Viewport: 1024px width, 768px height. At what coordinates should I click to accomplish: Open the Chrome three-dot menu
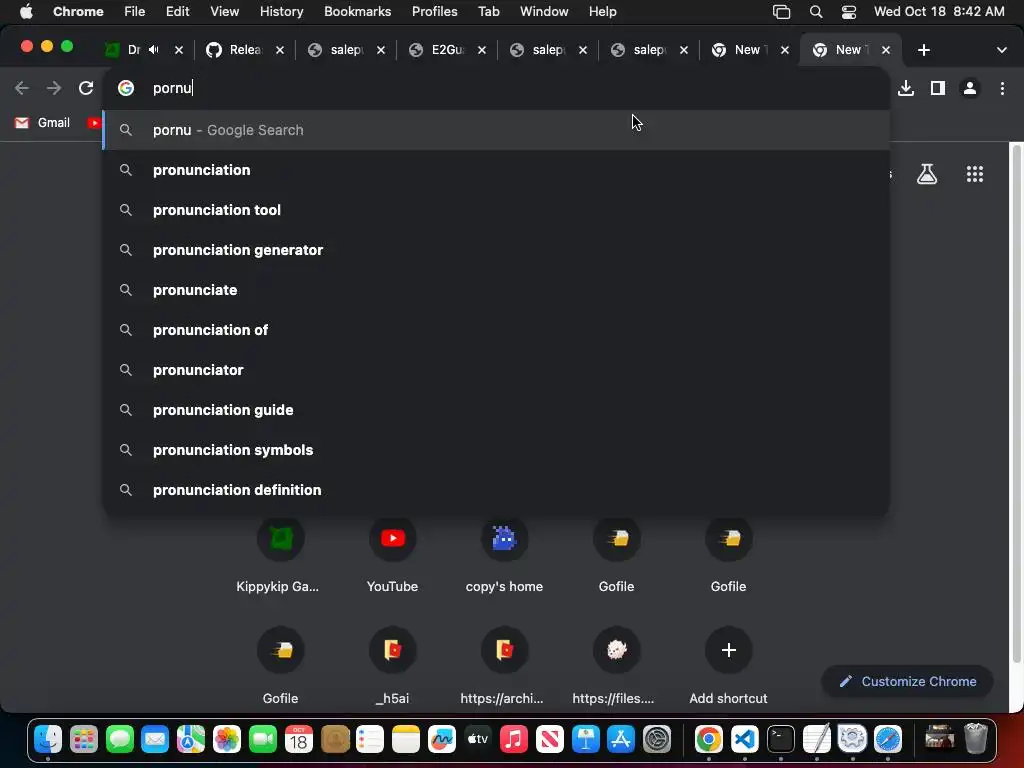(1002, 88)
